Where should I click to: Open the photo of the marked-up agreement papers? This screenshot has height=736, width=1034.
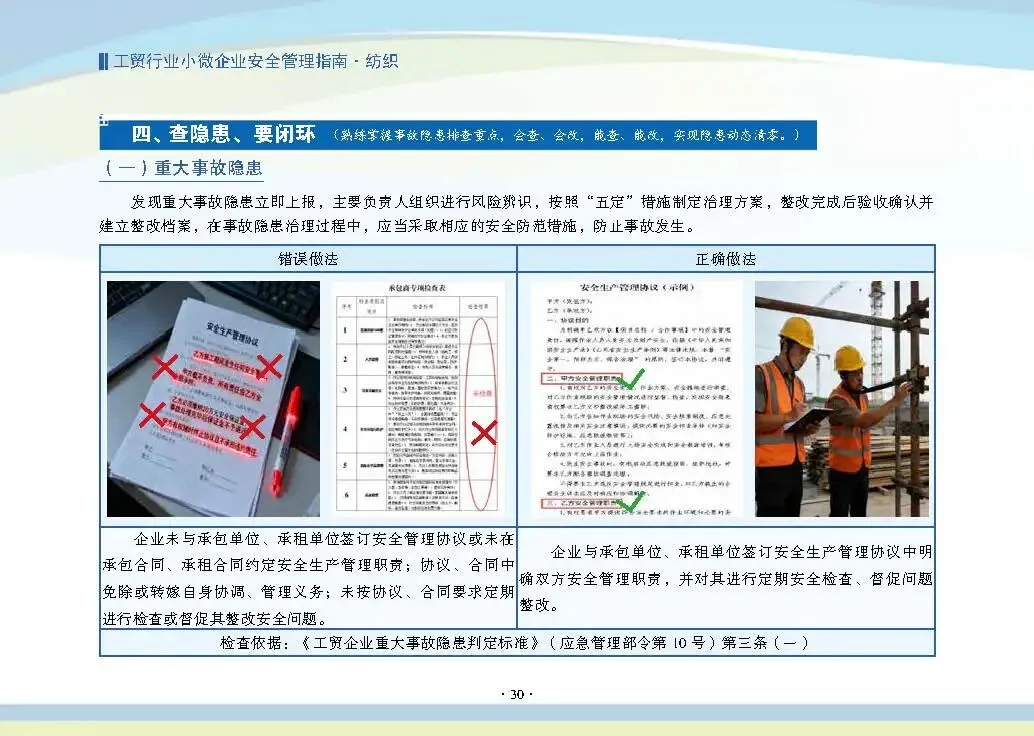click(x=213, y=398)
